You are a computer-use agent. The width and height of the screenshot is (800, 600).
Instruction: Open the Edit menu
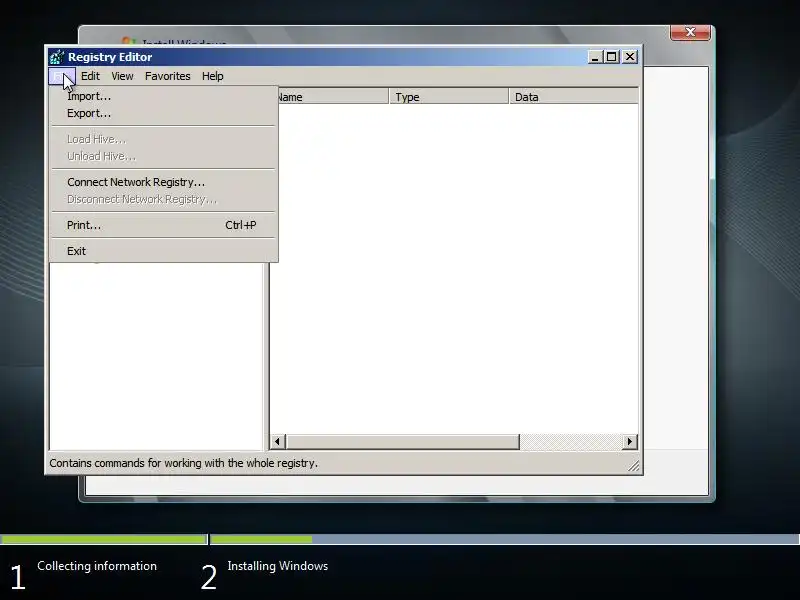[x=90, y=76]
